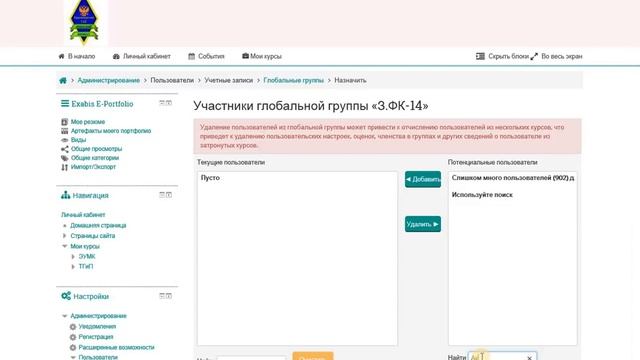Viewport: 640px width, 360px height.
Task: Dock the Навигация block
Action: tap(169, 195)
